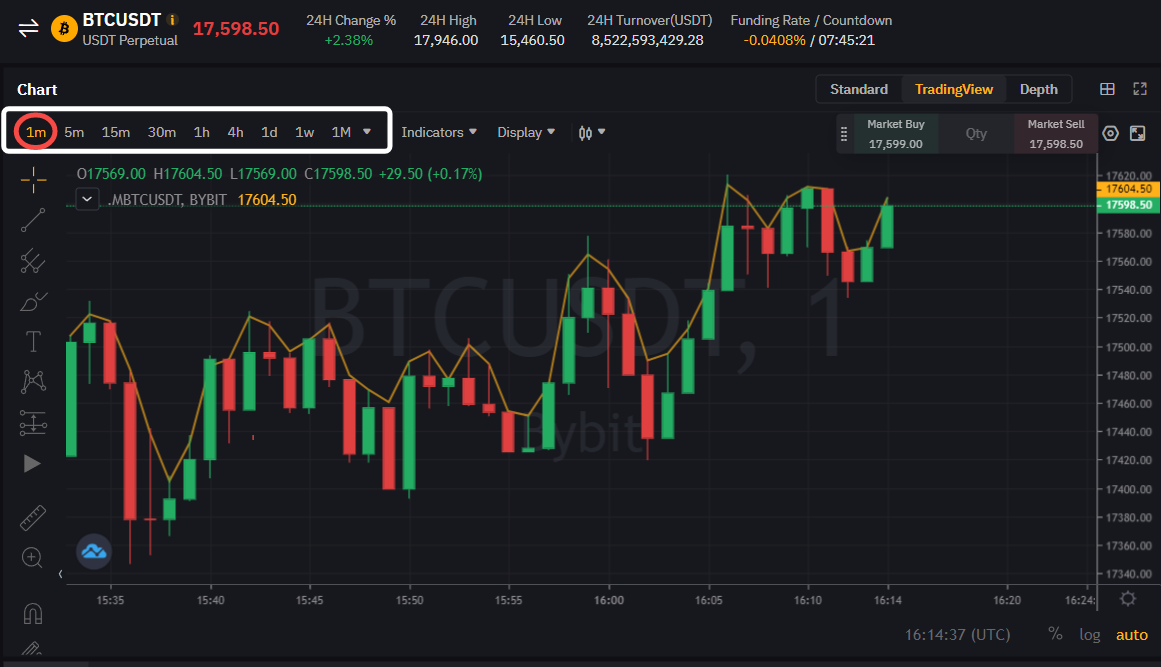
Task: Expand the Display dropdown menu
Action: click(x=526, y=132)
